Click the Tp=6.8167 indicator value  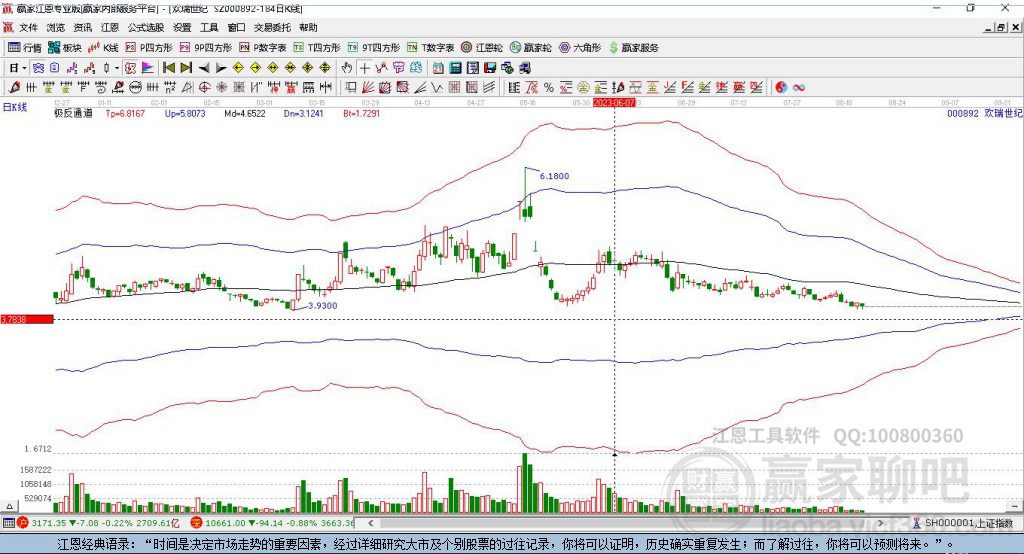(x=125, y=113)
